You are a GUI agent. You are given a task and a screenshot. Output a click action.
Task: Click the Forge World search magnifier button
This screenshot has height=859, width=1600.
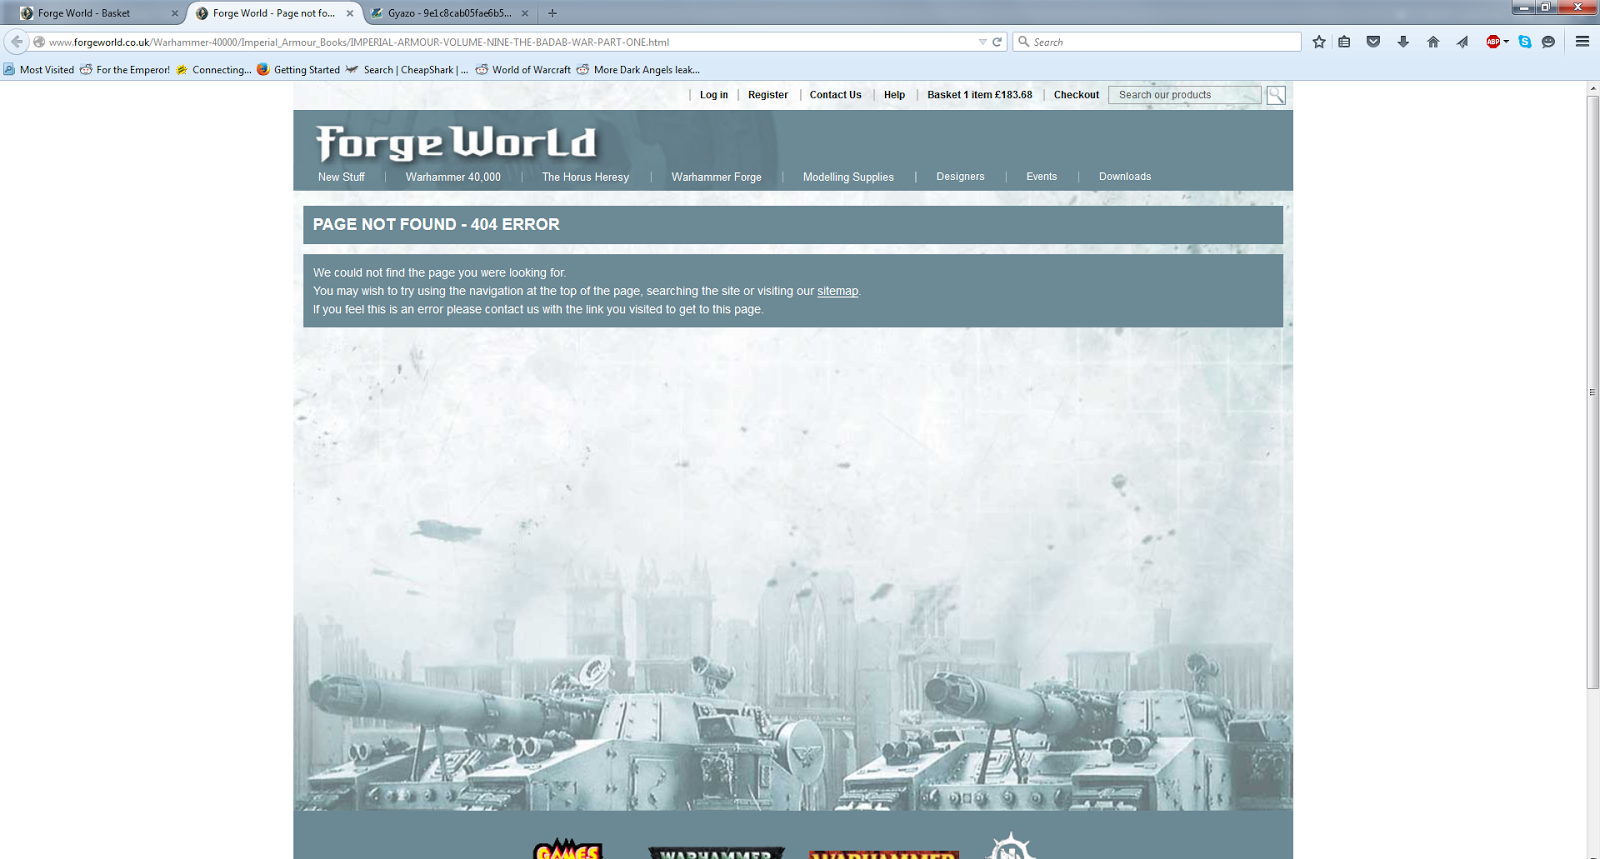point(1276,95)
